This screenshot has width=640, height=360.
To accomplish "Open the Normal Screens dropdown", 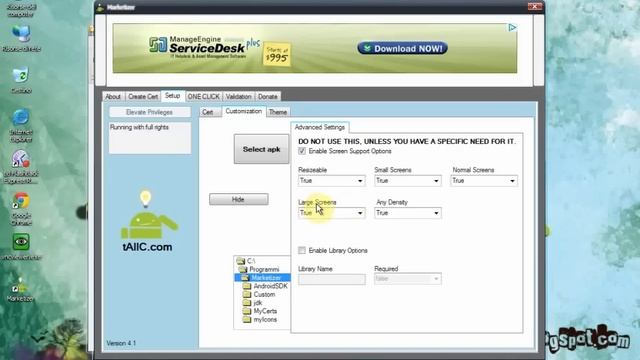I will [x=484, y=180].
